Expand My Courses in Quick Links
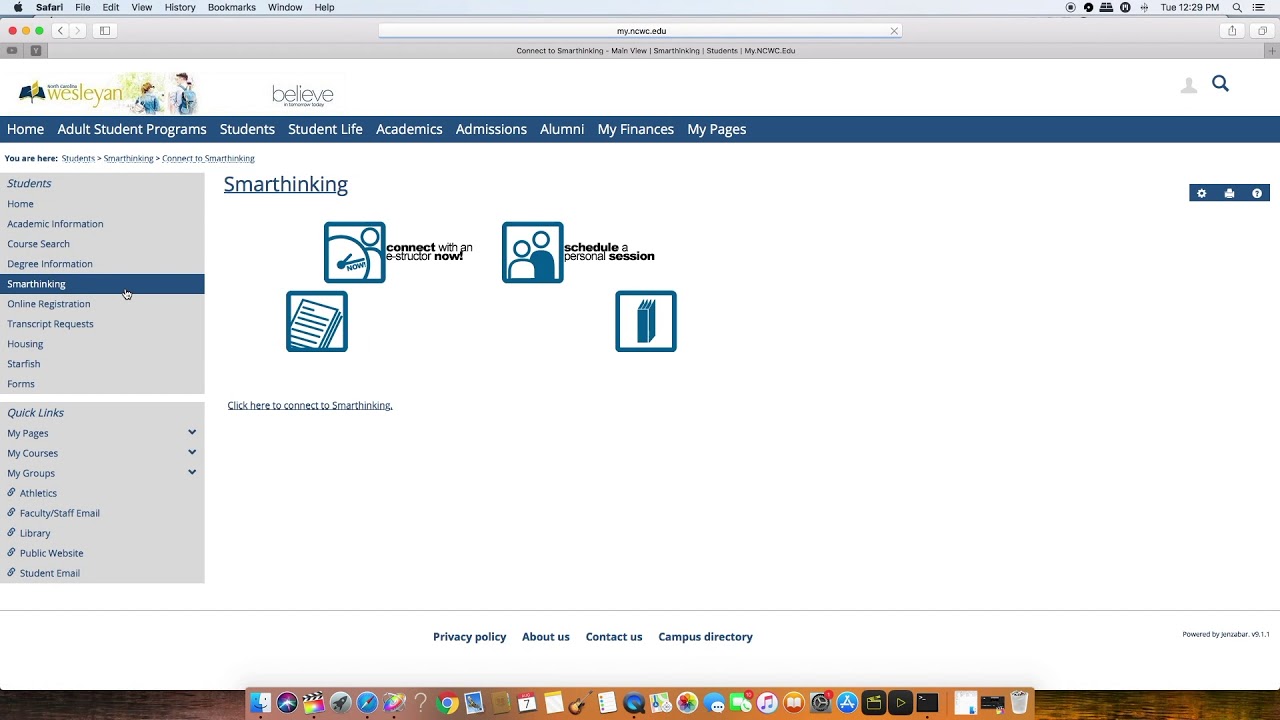Image resolution: width=1280 pixels, height=720 pixels. [192, 453]
